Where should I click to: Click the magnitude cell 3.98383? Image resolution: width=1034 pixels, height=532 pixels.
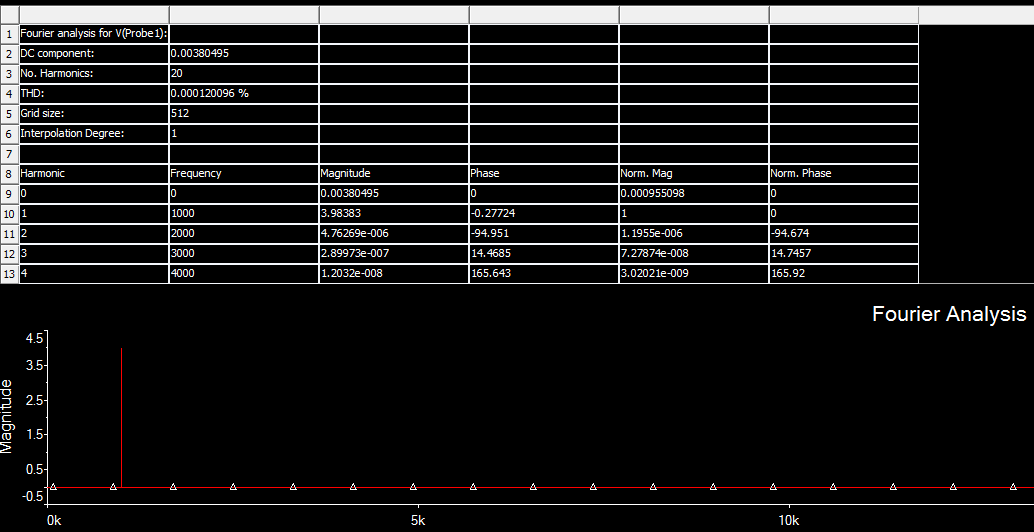[x=394, y=214]
